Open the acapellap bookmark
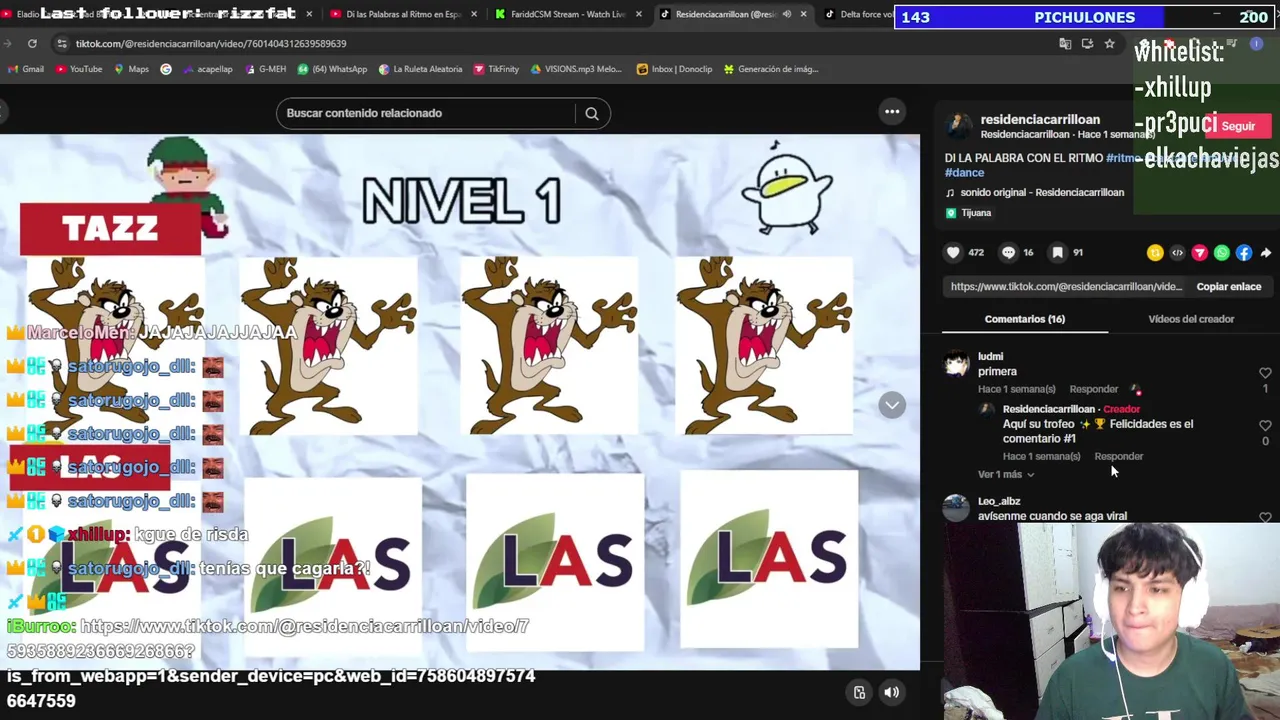The image size is (1280, 720). [x=208, y=69]
